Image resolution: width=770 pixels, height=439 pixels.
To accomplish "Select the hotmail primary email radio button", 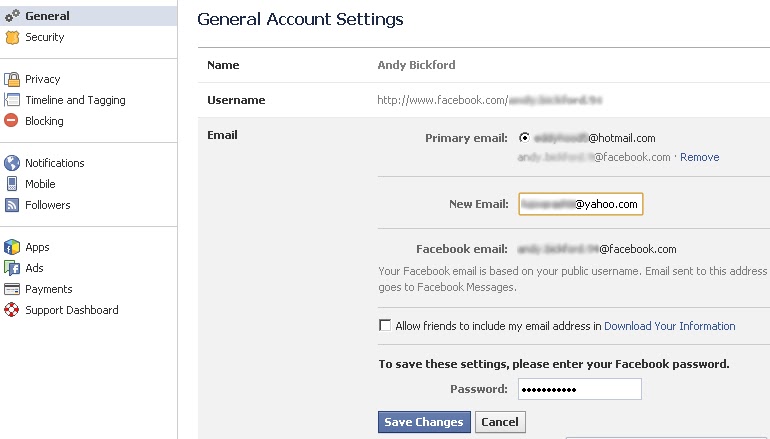I will point(524,138).
